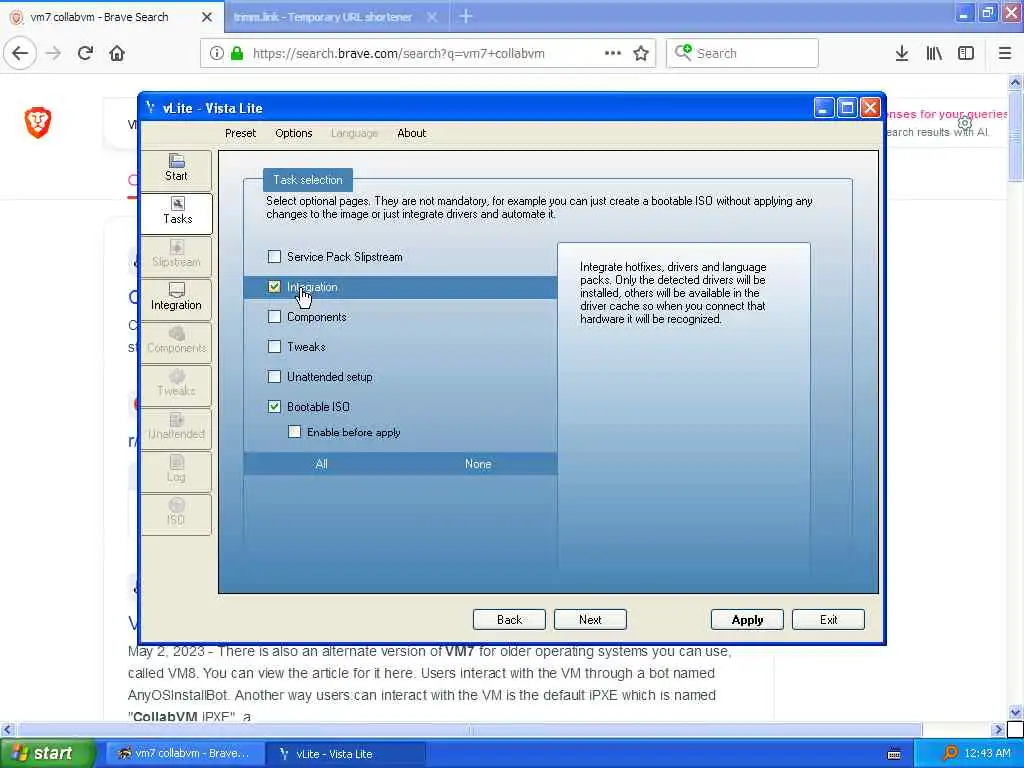Click the Components sidebar icon

pyautogui.click(x=176, y=341)
